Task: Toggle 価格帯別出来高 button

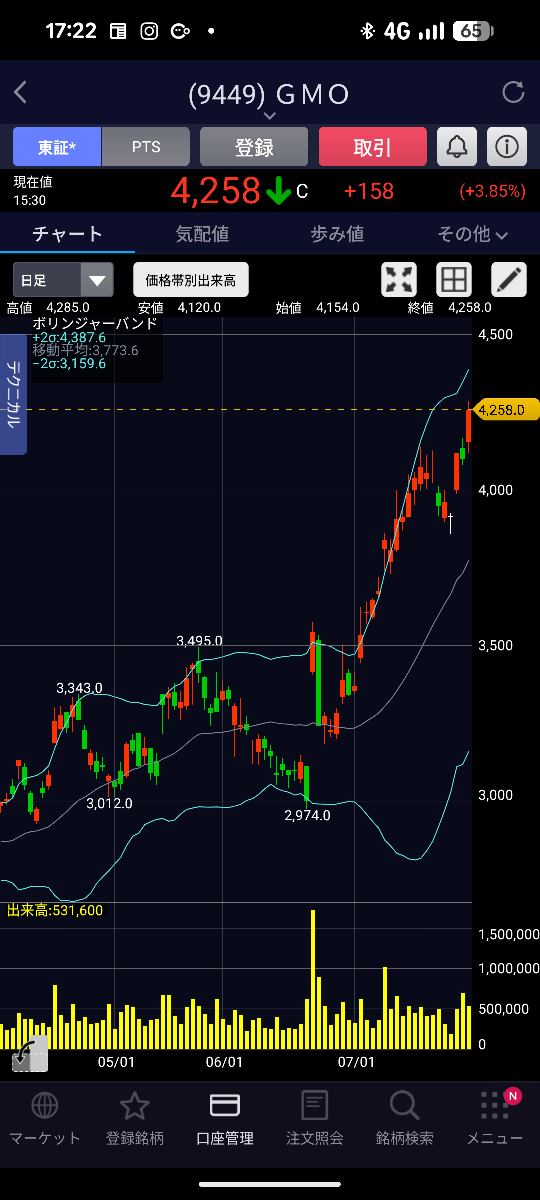Action: [x=190, y=280]
